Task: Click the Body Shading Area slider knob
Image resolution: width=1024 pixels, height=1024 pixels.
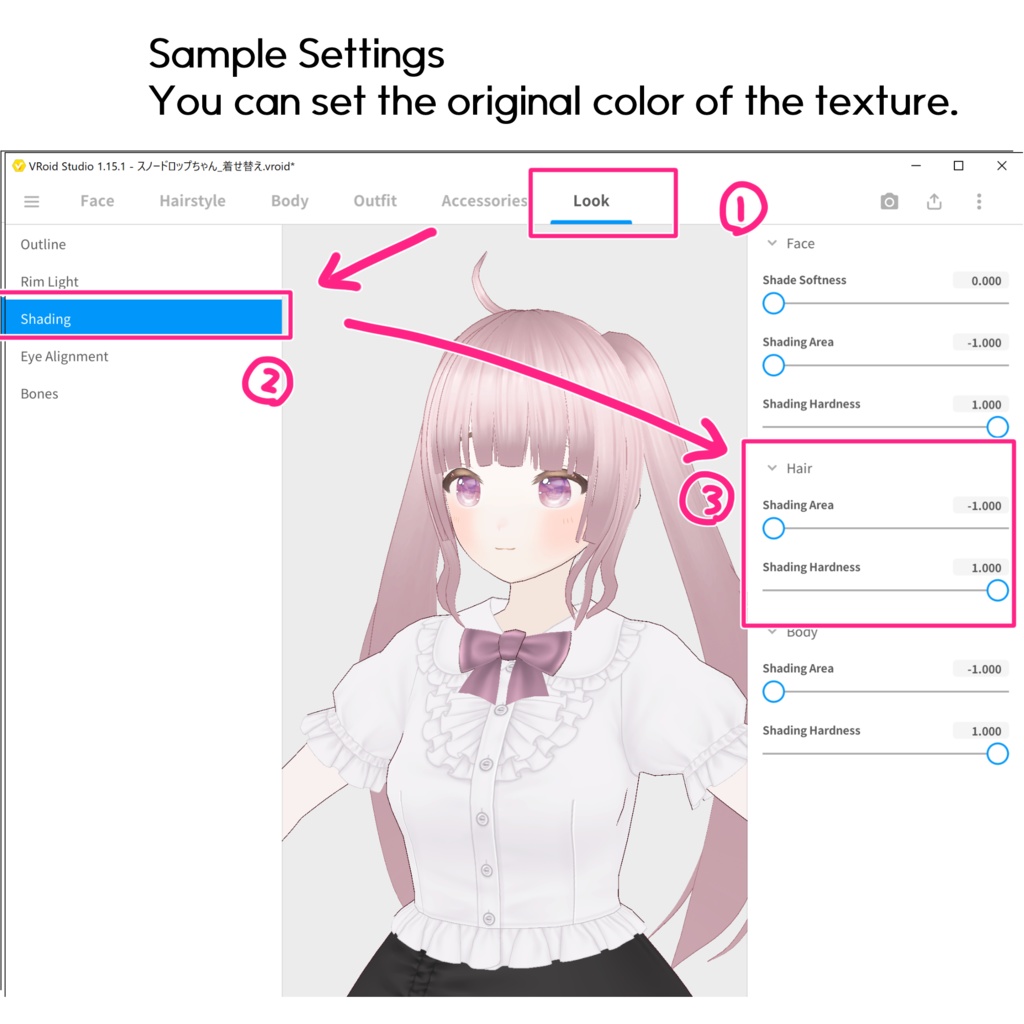Action: (773, 691)
